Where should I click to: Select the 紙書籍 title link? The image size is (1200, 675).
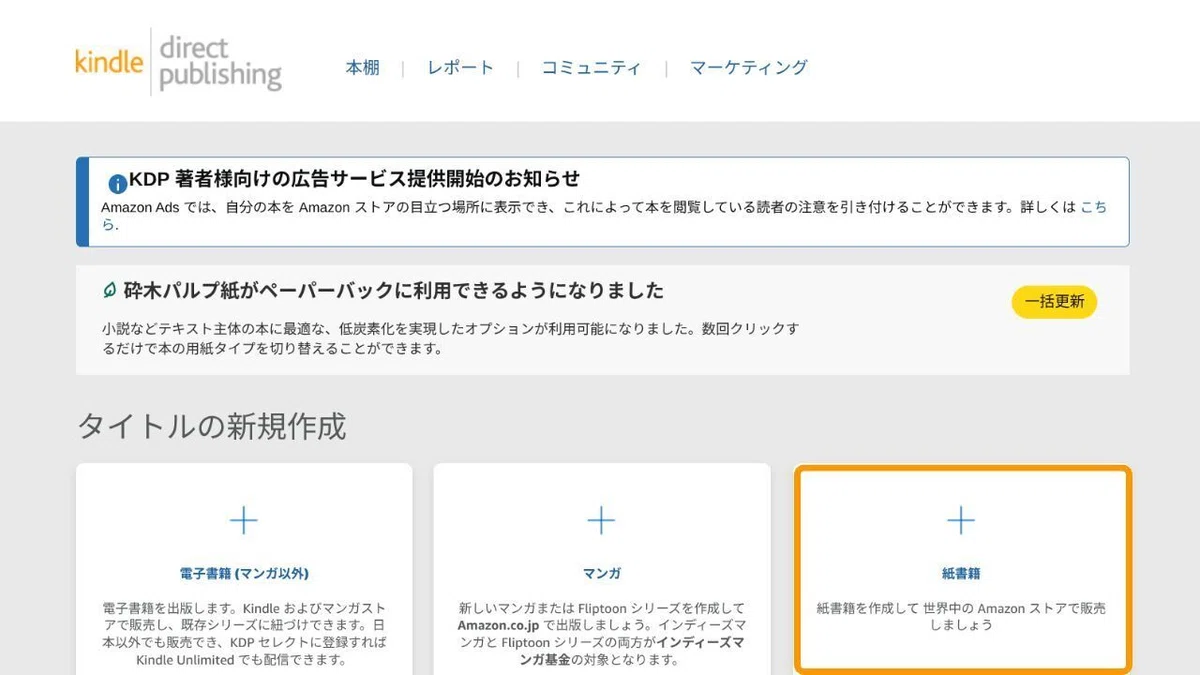pyautogui.click(x=961, y=574)
